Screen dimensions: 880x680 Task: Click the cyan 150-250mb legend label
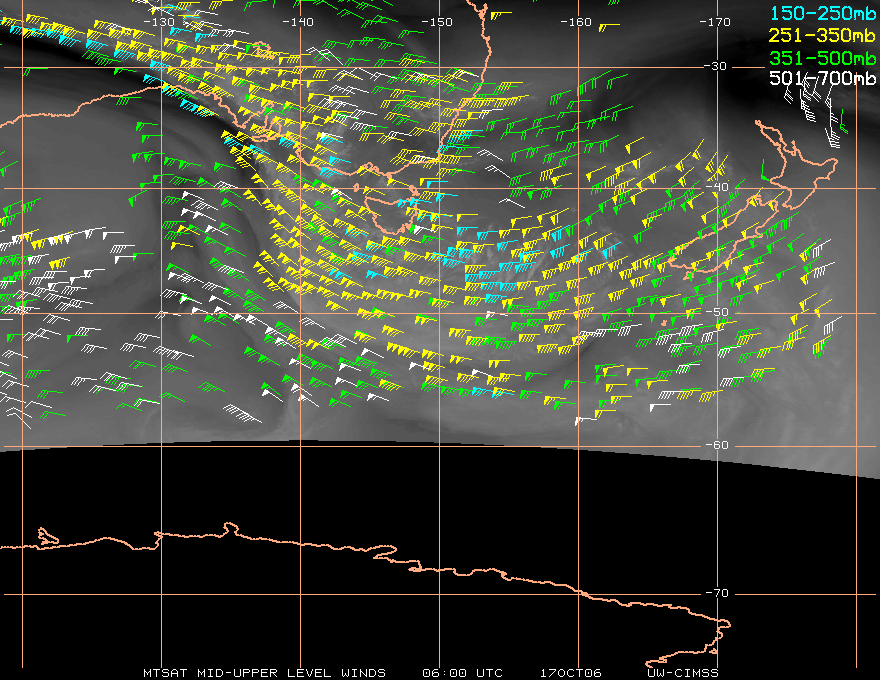[x=822, y=13]
